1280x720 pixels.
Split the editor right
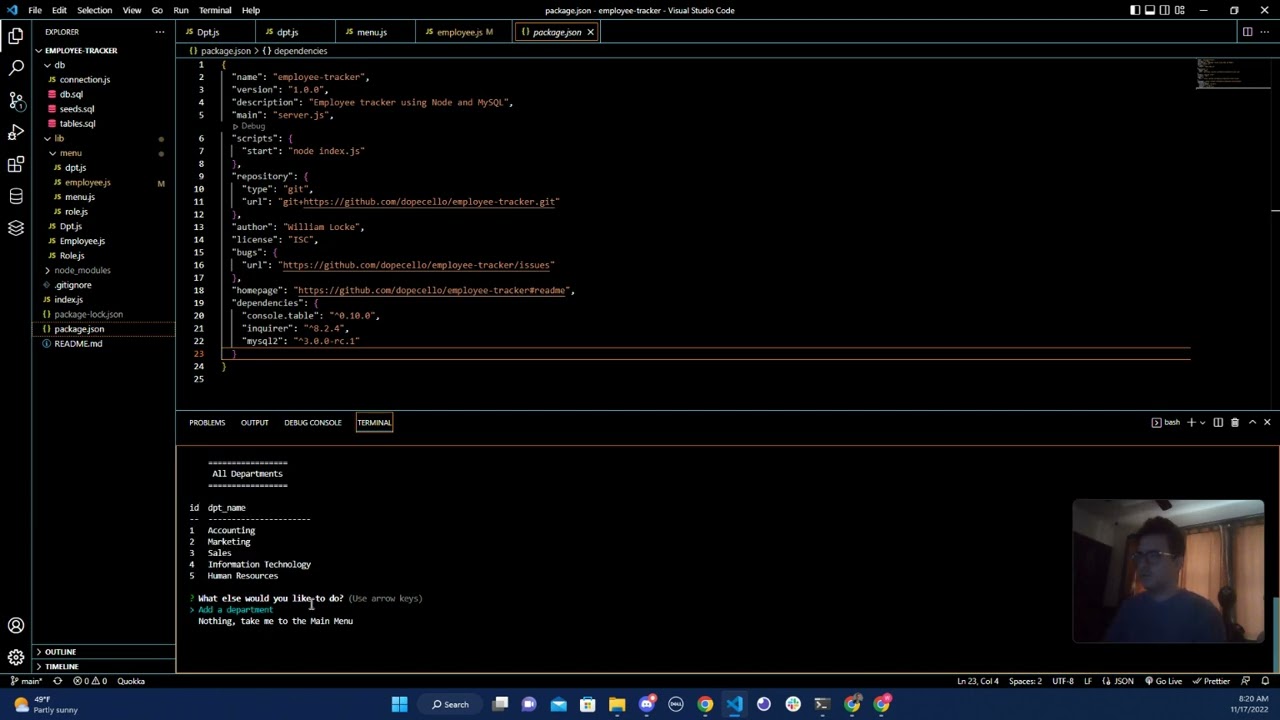[1247, 32]
